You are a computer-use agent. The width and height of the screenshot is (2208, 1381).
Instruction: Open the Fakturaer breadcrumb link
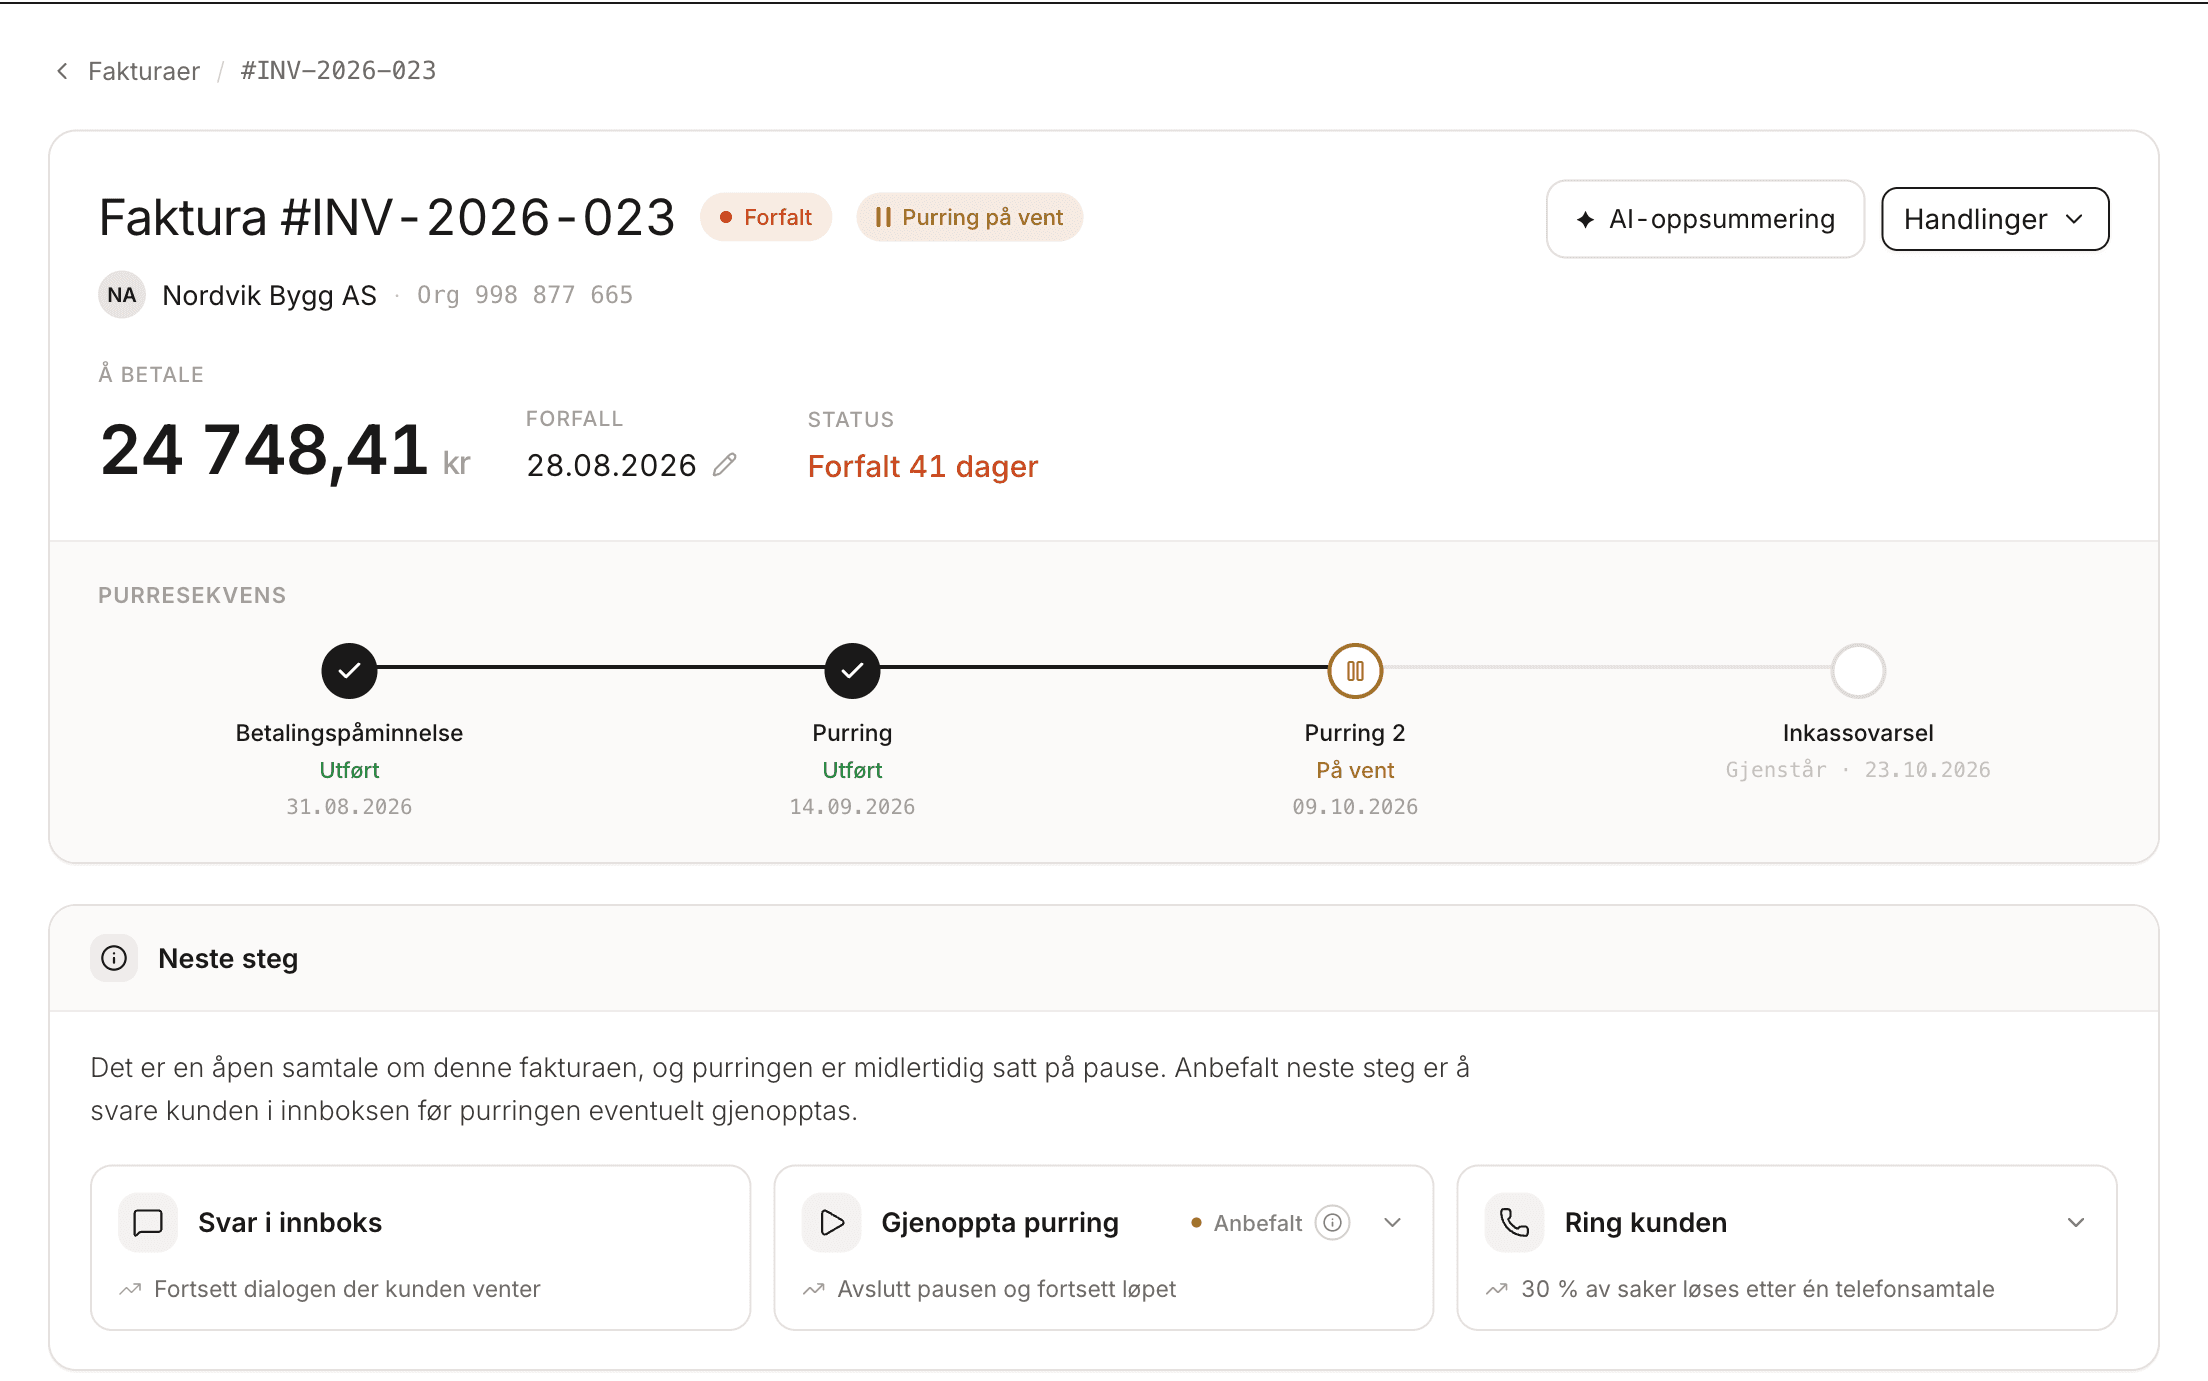pyautogui.click(x=144, y=71)
